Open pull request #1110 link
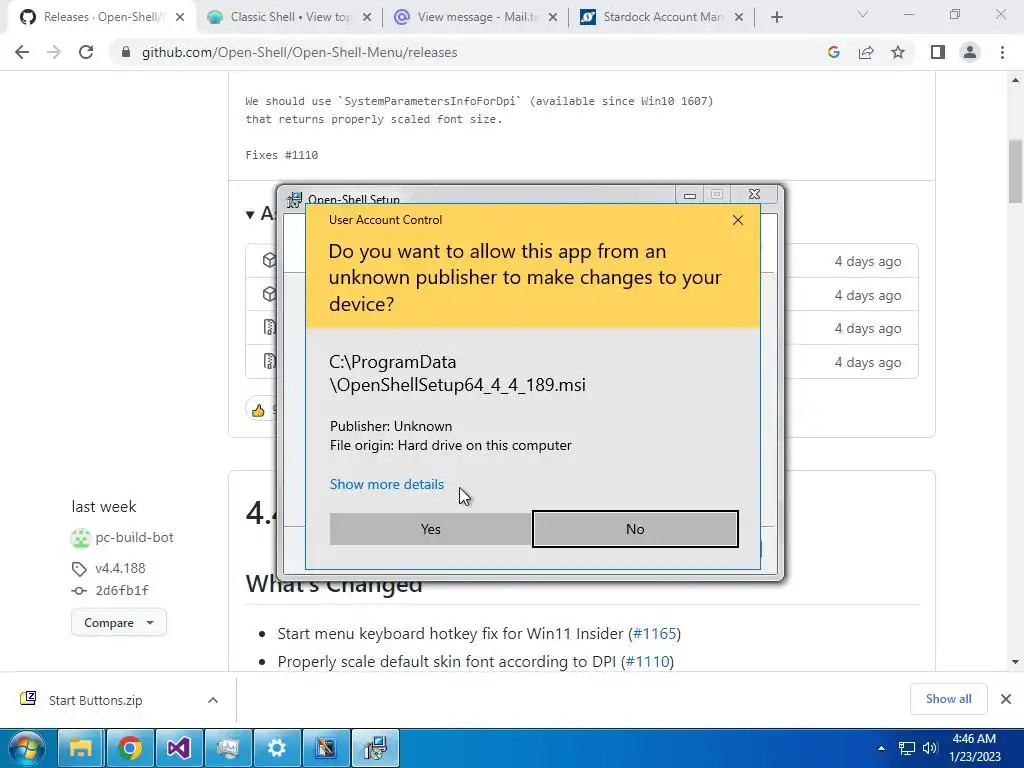The height and width of the screenshot is (768, 1024). (647, 662)
